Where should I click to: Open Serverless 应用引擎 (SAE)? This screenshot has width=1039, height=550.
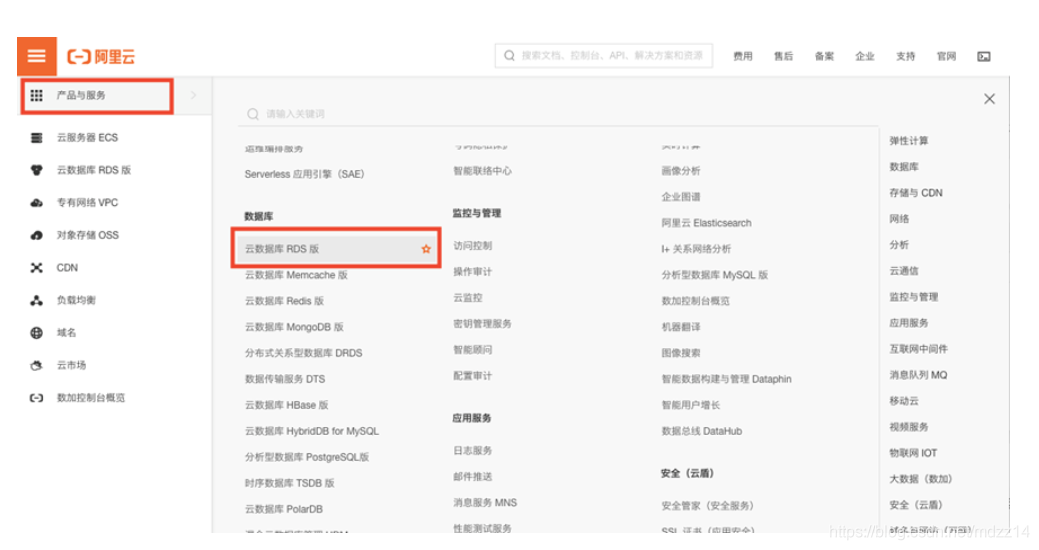[304, 174]
